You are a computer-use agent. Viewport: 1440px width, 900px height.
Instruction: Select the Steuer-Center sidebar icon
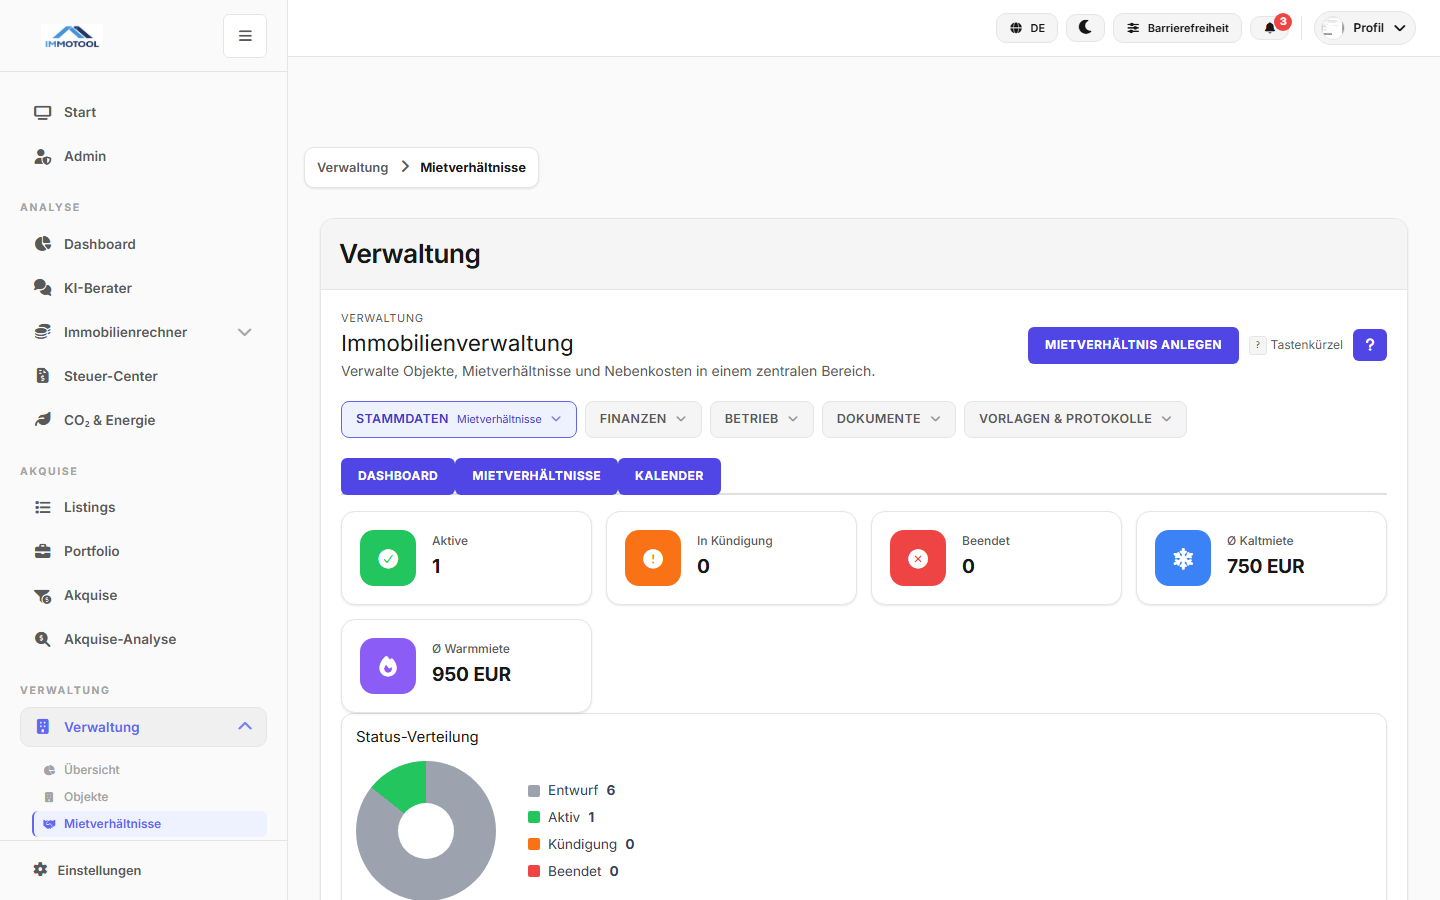[x=42, y=375]
